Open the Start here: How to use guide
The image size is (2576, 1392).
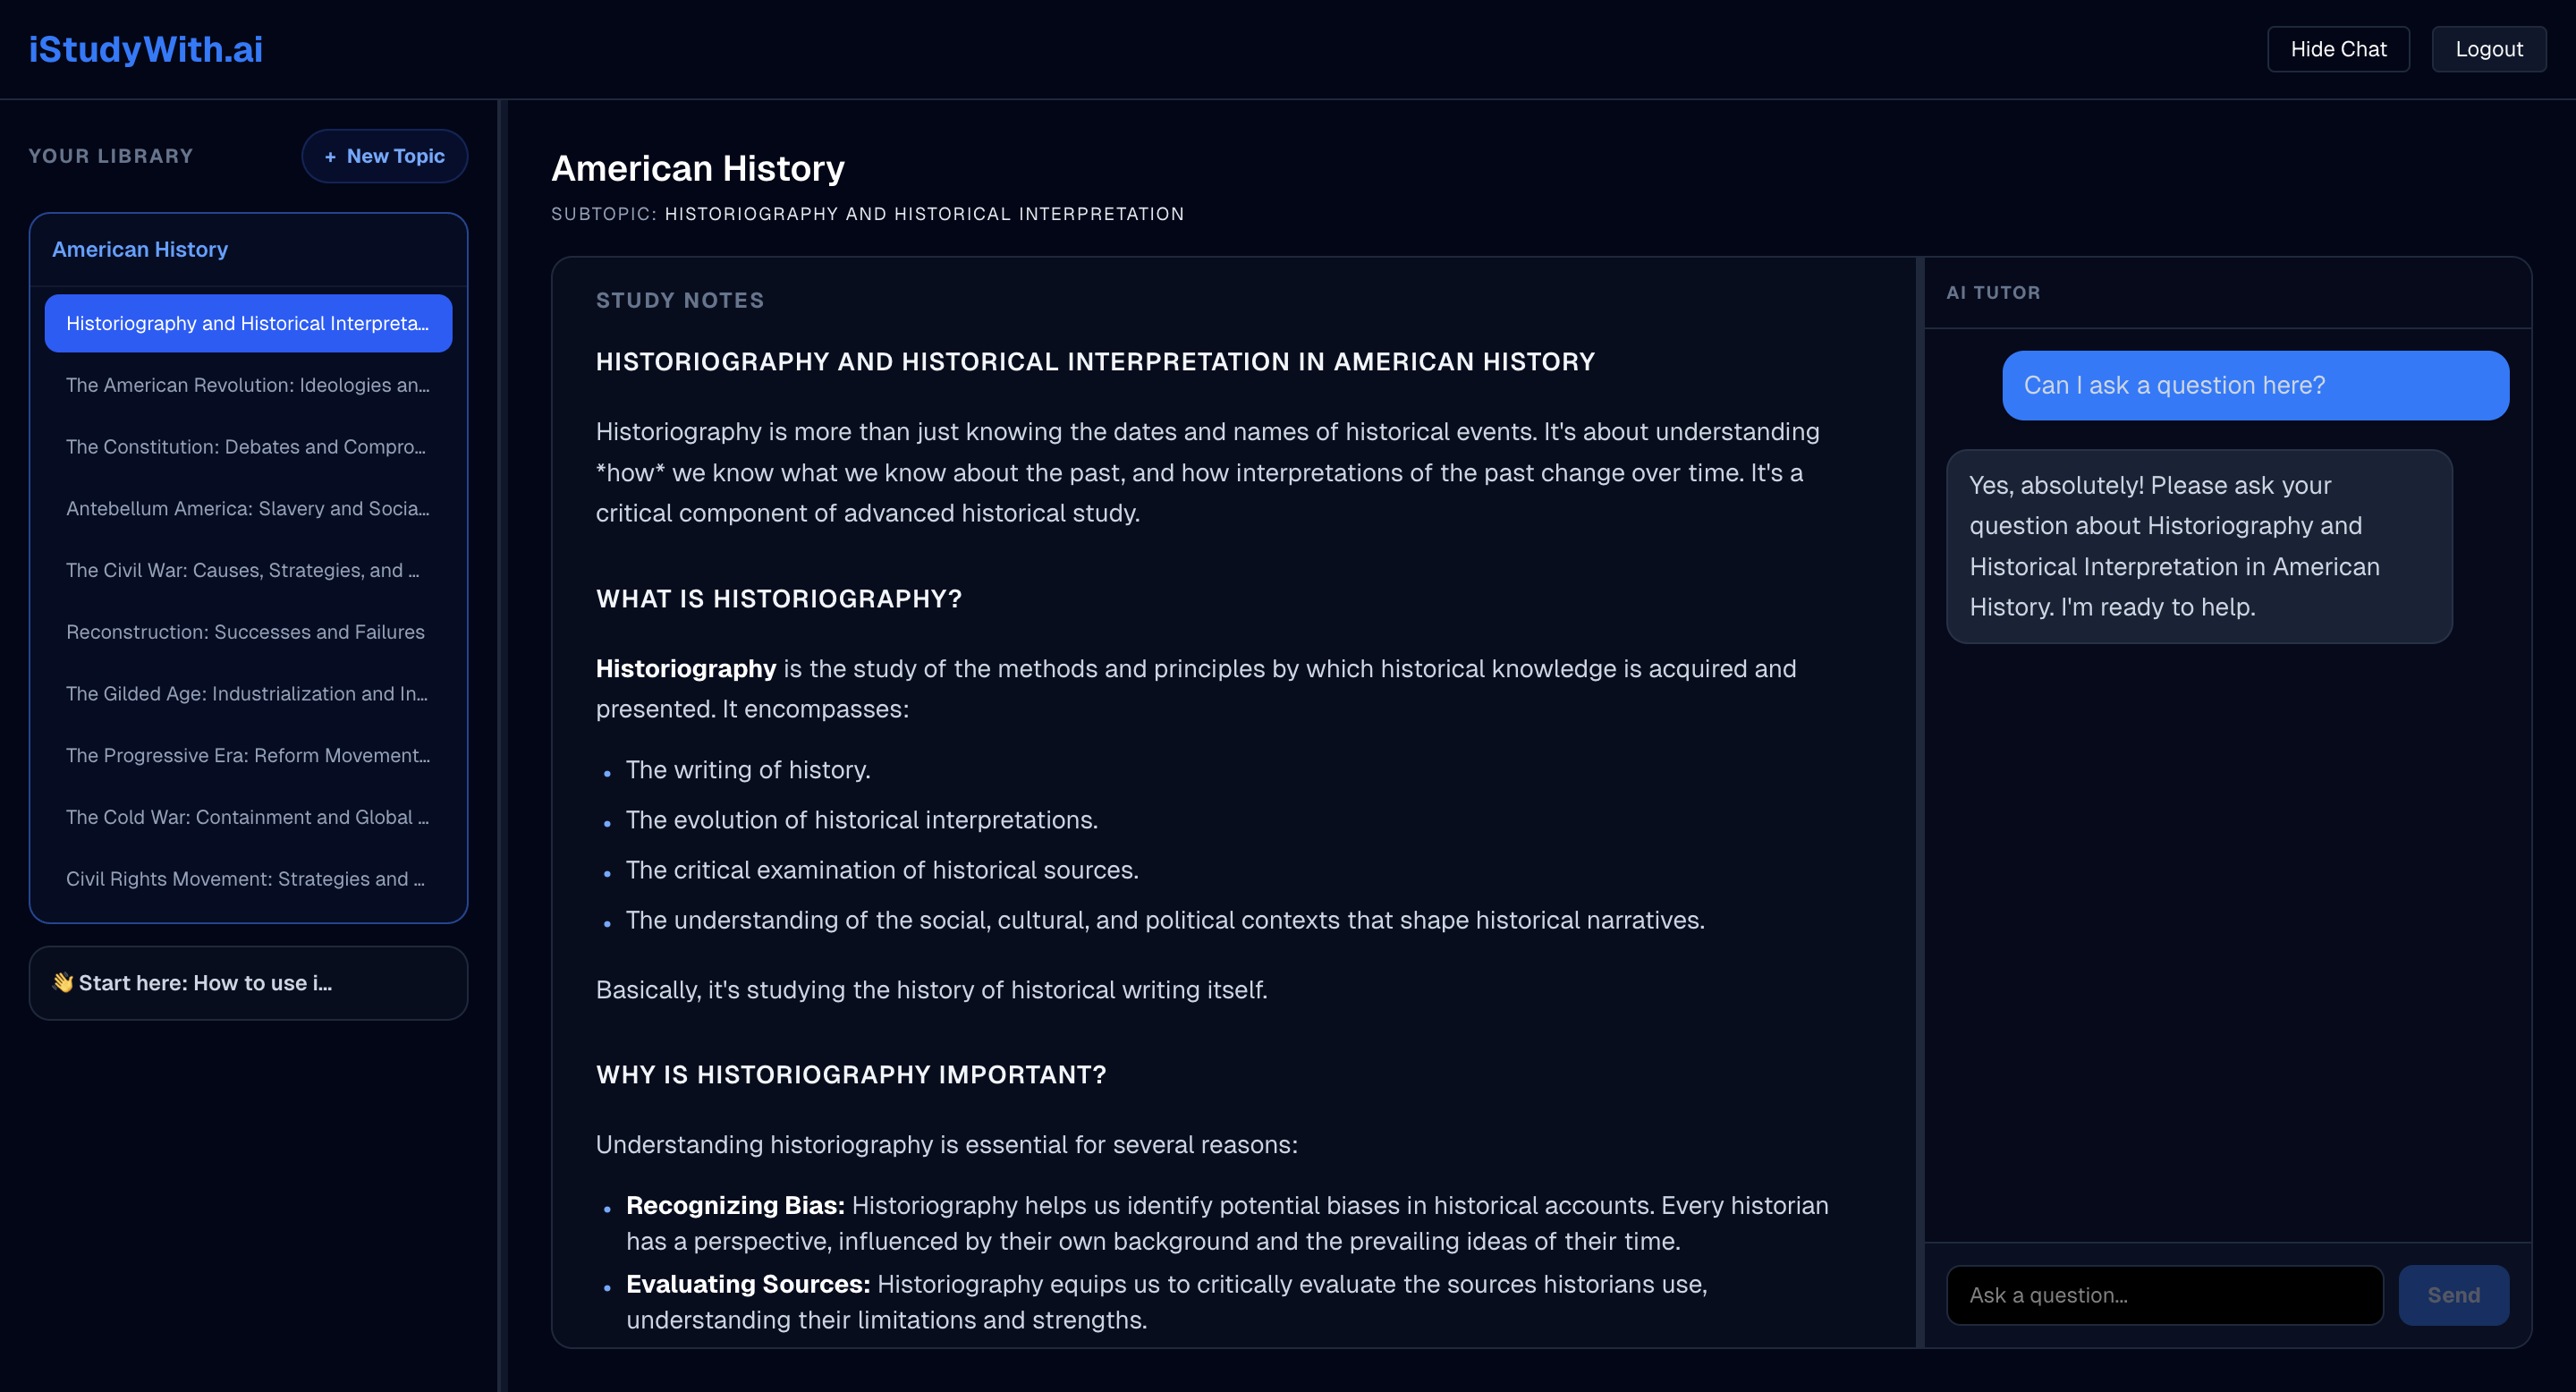point(248,983)
